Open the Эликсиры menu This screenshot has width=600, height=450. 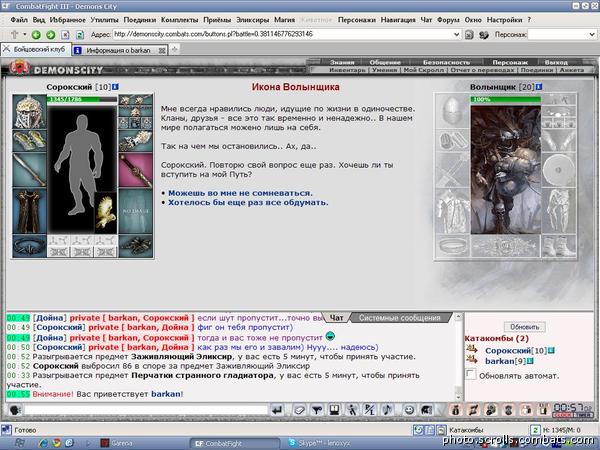coord(253,20)
